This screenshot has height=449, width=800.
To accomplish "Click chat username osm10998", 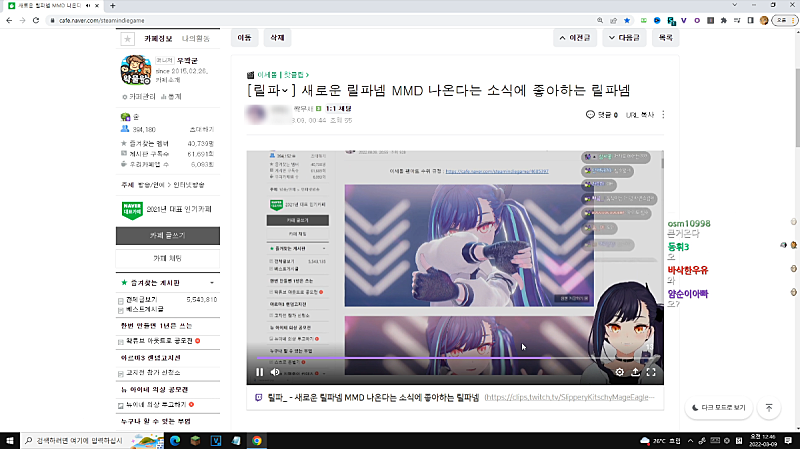I will click(x=689, y=223).
